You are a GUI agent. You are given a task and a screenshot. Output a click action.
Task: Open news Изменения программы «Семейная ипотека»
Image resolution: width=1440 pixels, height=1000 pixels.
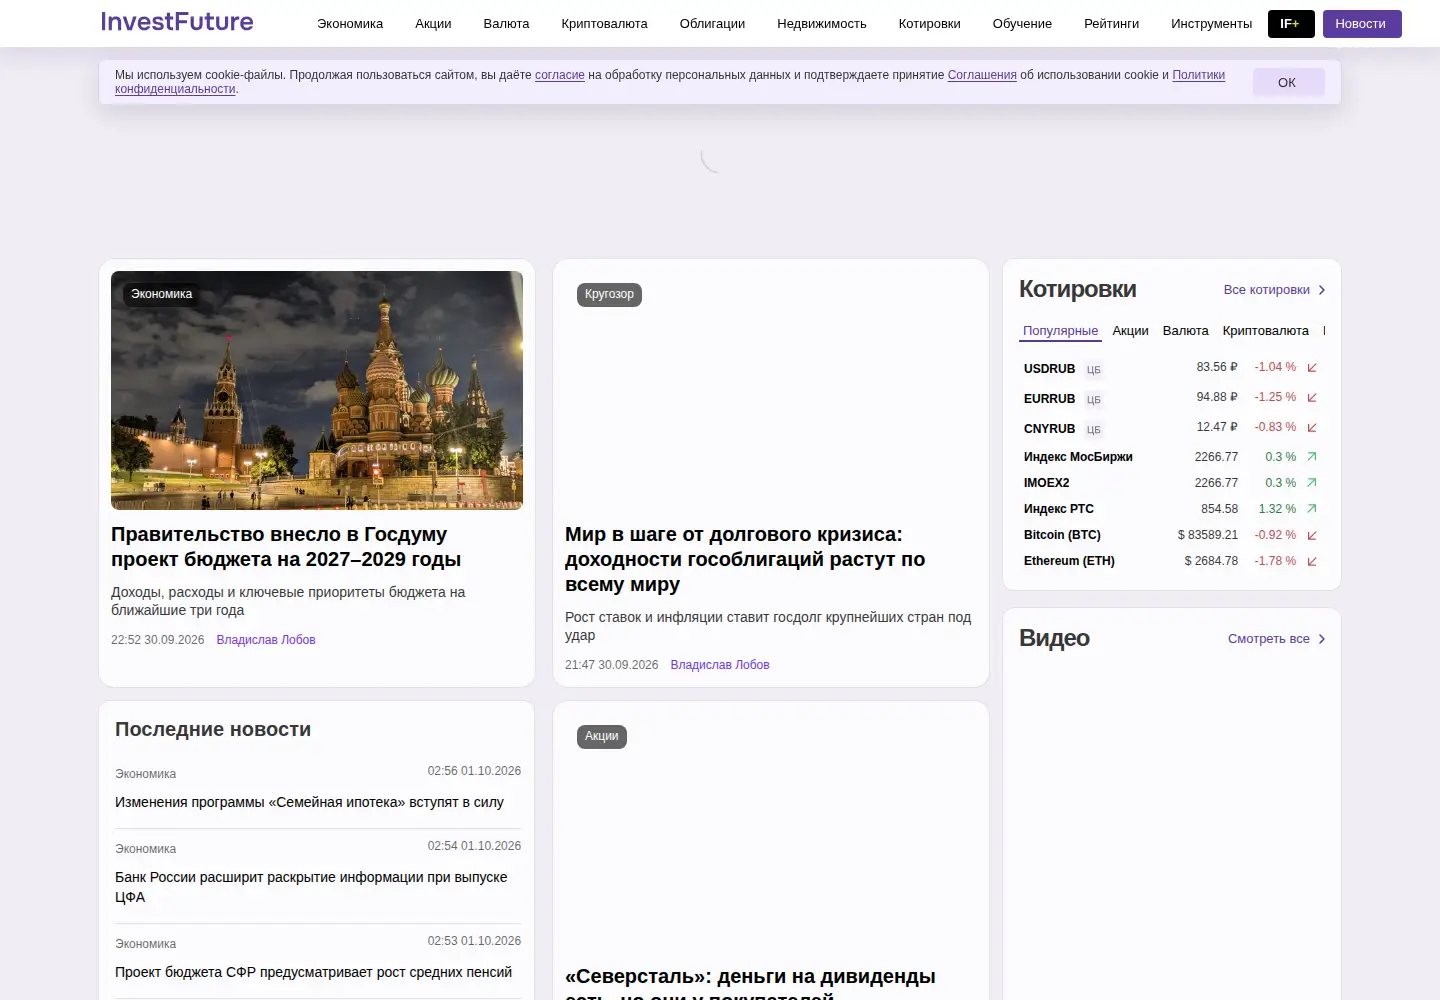pos(309,802)
